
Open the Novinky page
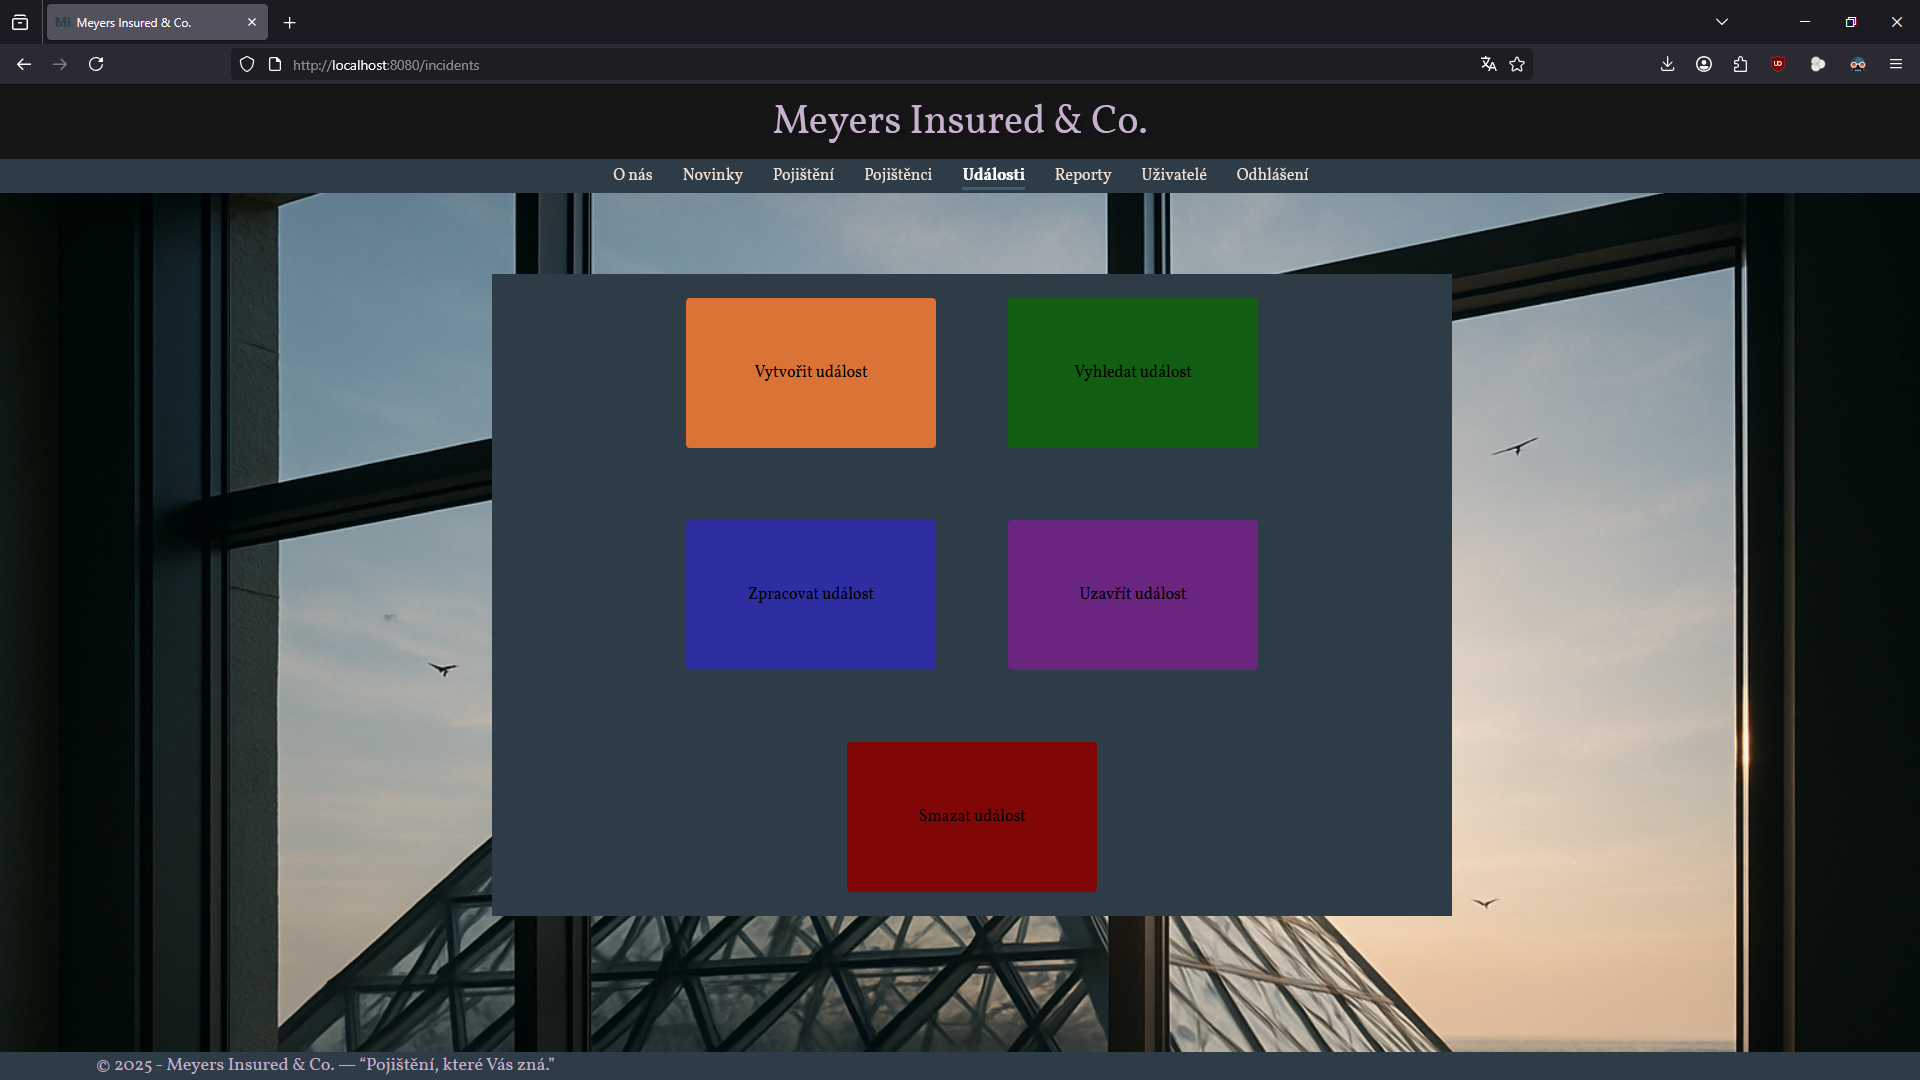[712, 174]
